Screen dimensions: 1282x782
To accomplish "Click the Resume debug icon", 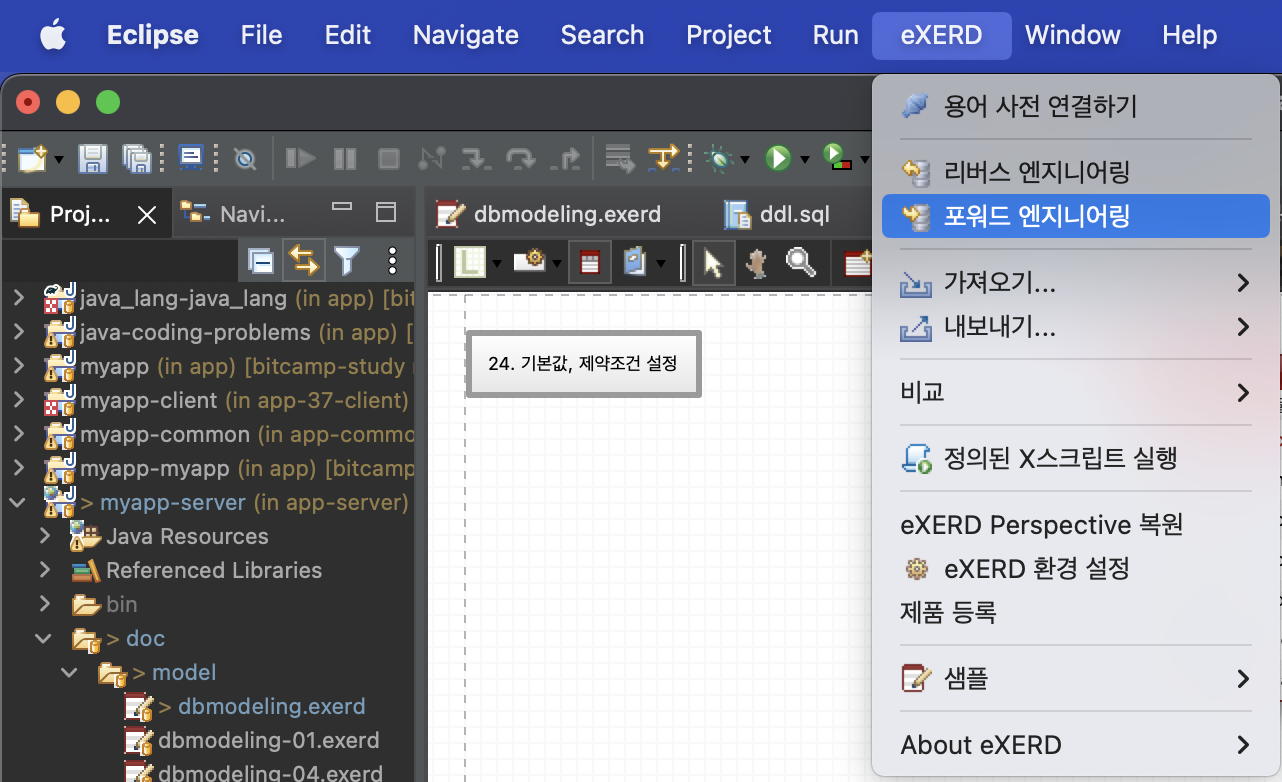I will [x=300, y=158].
